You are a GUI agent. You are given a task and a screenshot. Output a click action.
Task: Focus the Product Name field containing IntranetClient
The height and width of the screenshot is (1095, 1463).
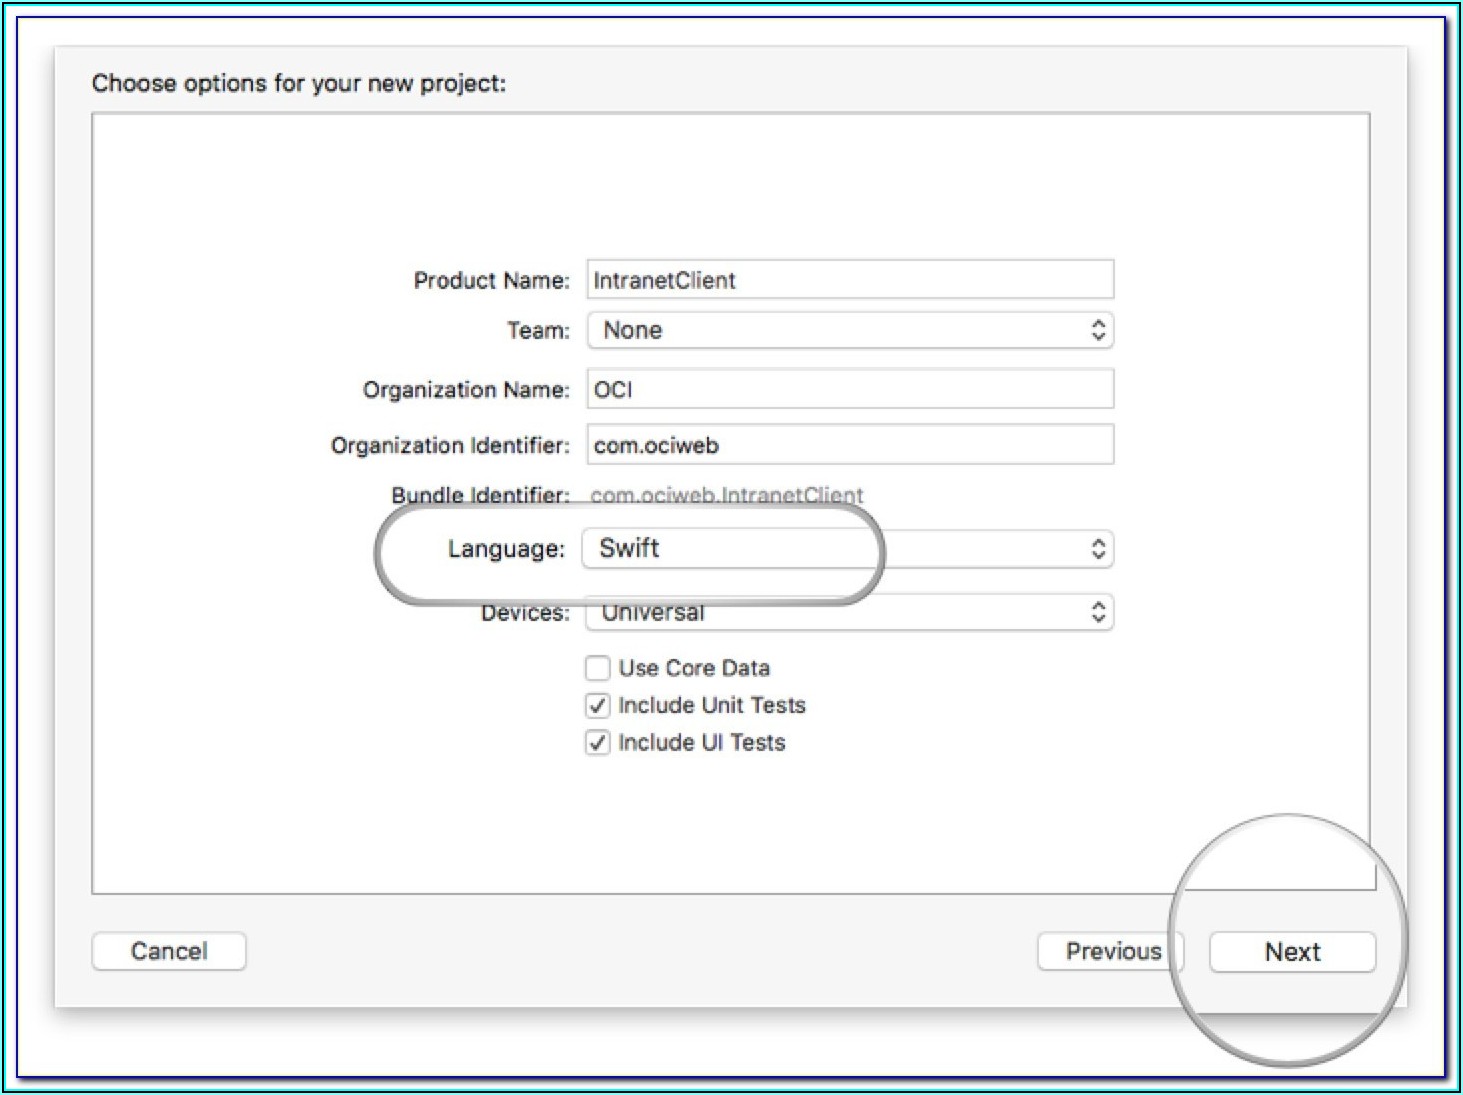(x=850, y=280)
